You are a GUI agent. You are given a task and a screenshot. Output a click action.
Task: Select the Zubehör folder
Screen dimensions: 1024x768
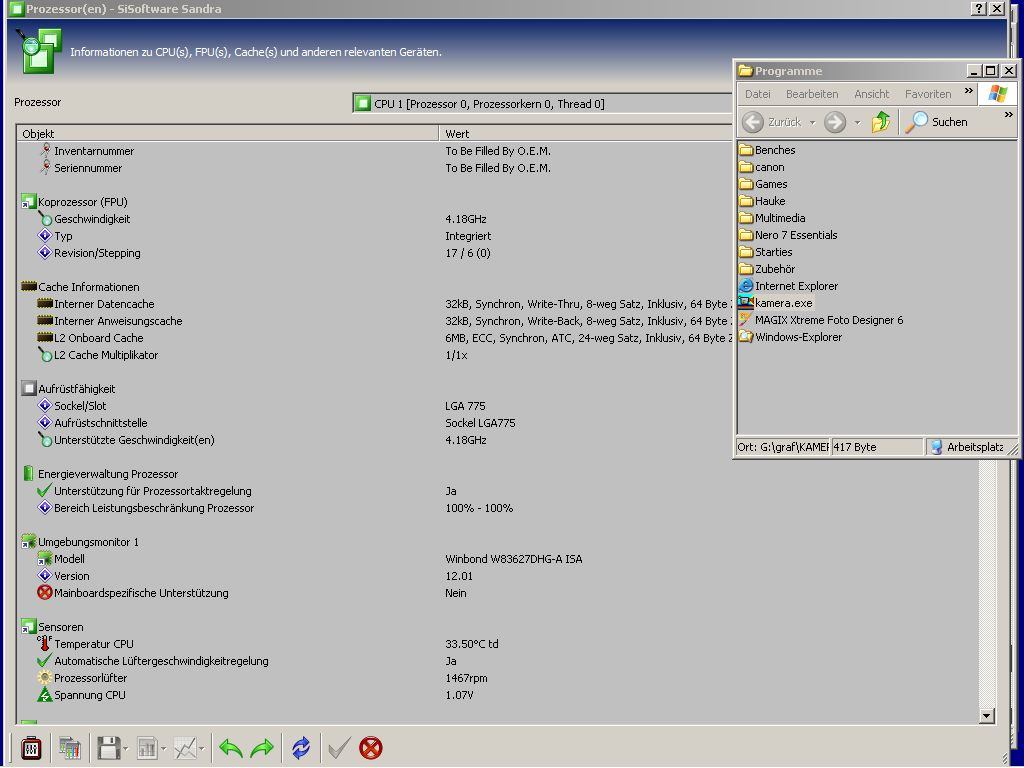pyautogui.click(x=767, y=268)
